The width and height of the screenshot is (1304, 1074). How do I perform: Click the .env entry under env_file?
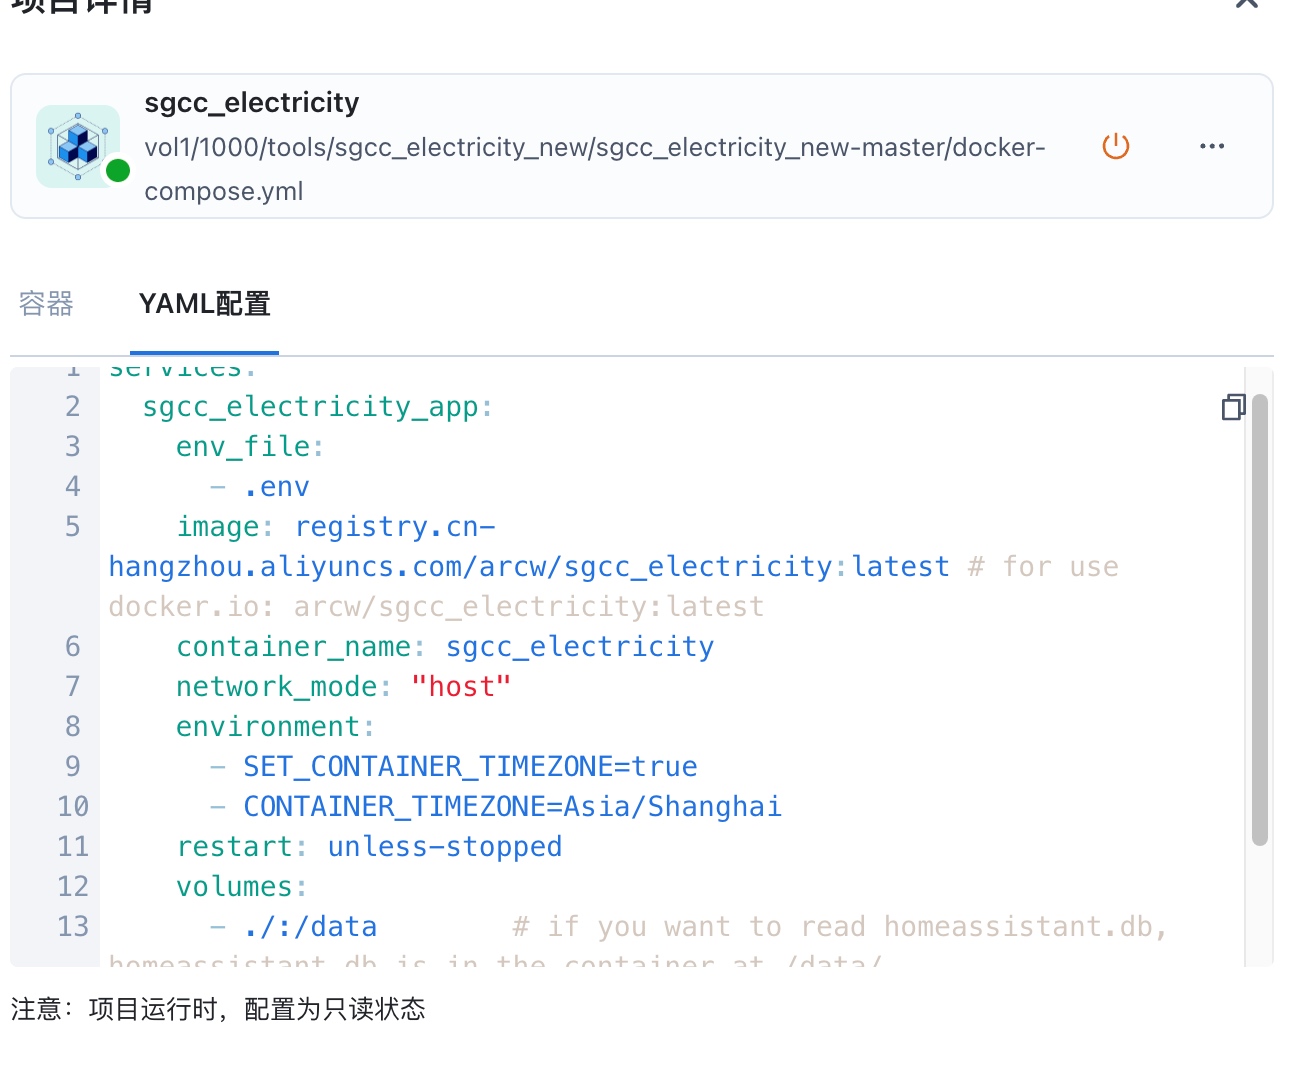point(276,487)
